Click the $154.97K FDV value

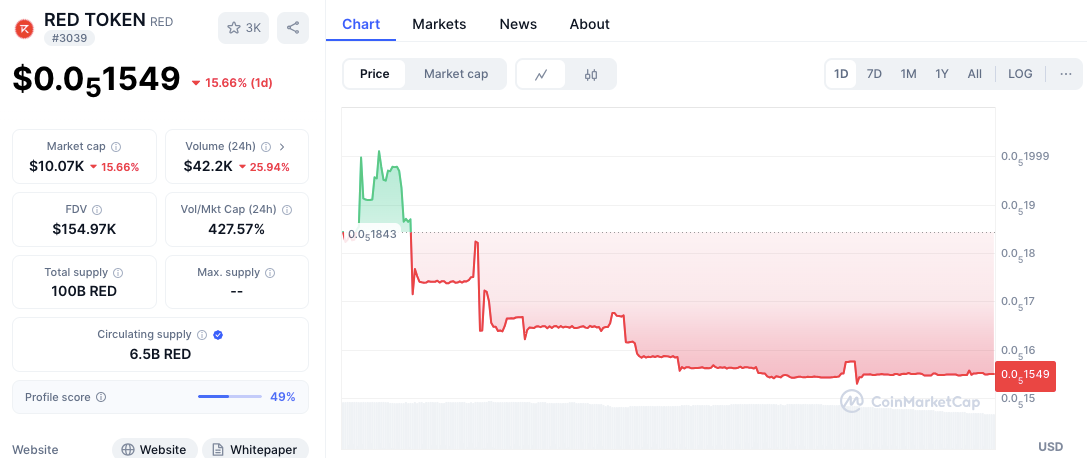tap(85, 229)
